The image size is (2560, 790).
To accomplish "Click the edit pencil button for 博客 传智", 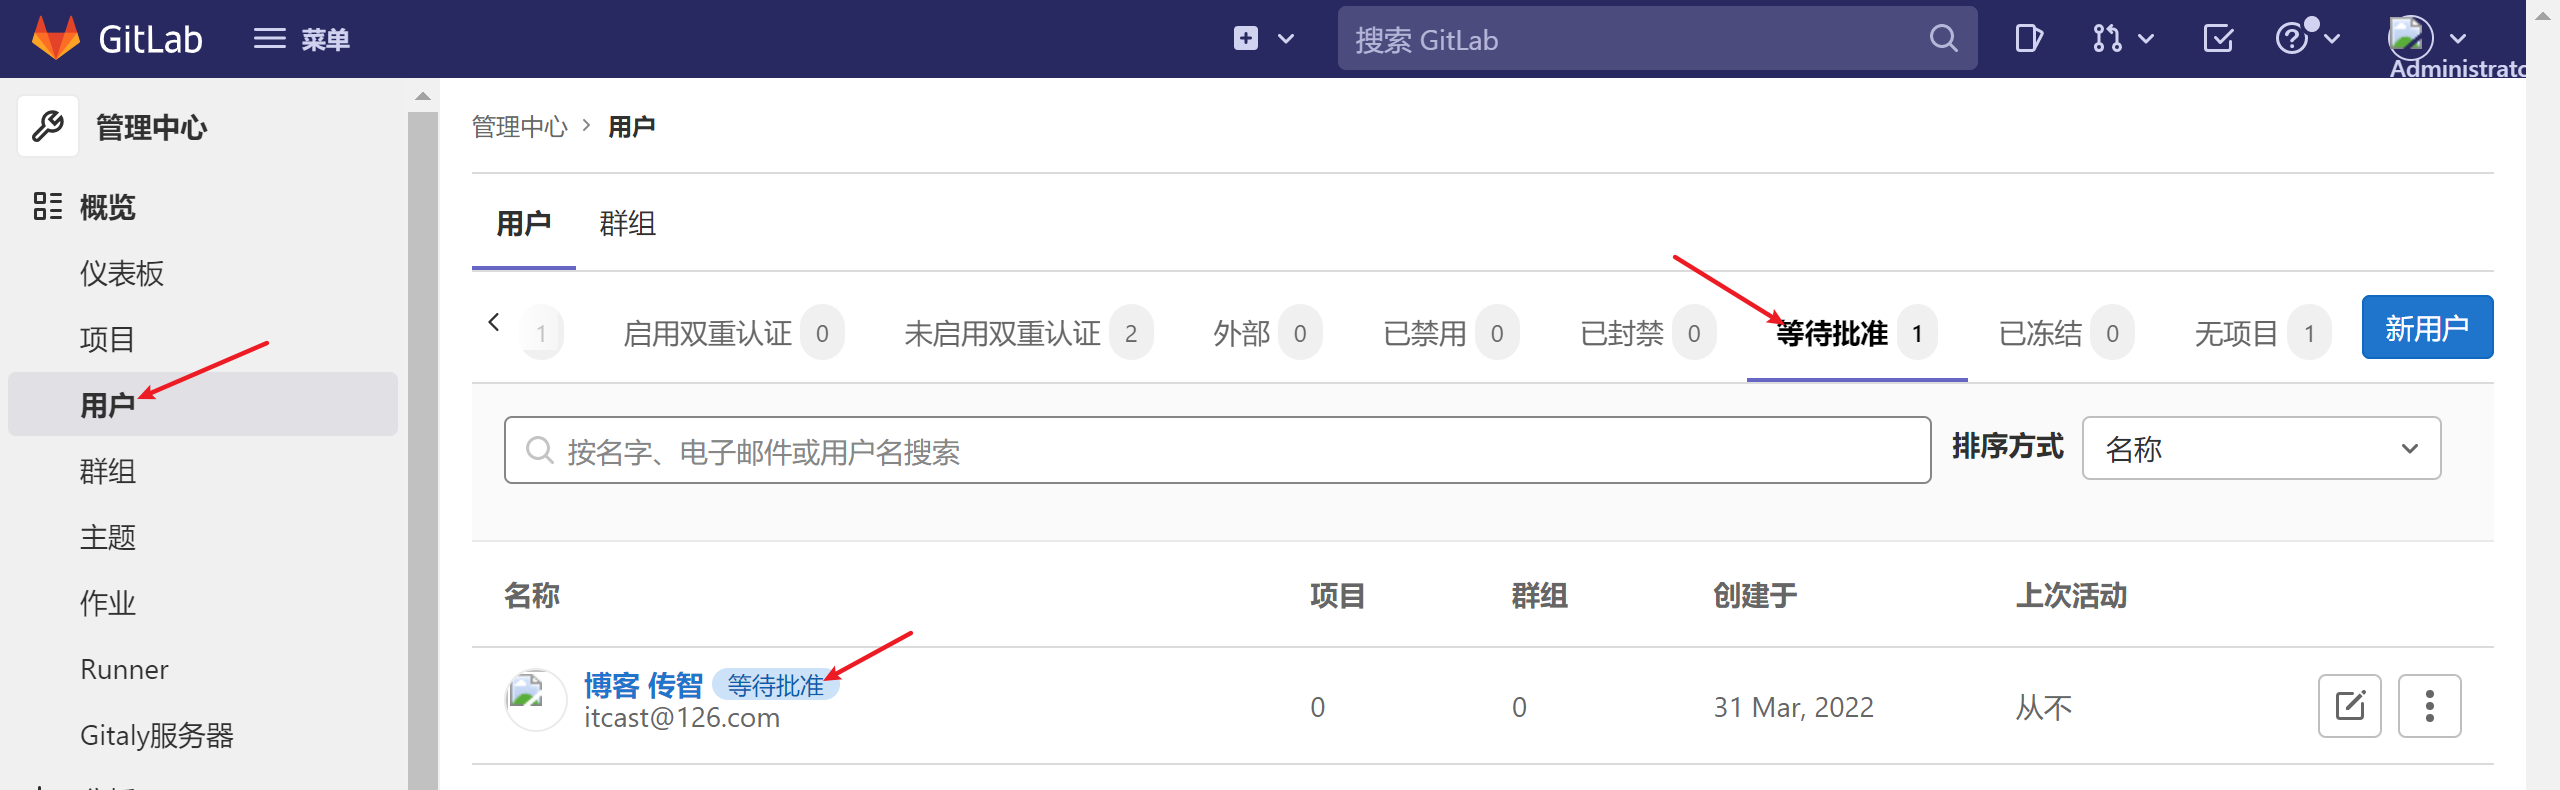I will pyautogui.click(x=2350, y=706).
